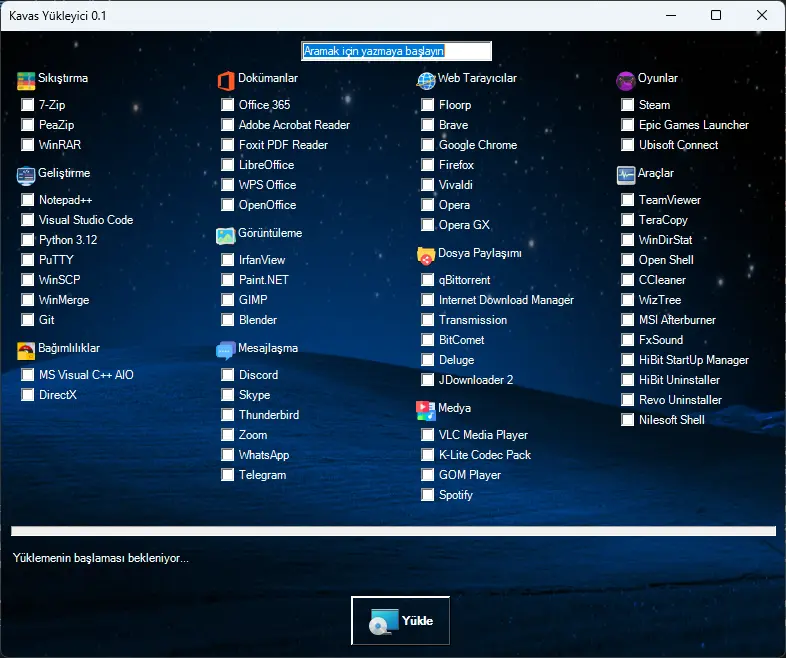Screen dimensions: 786x658
Task: Click the Yükle install button
Action: click(x=401, y=620)
